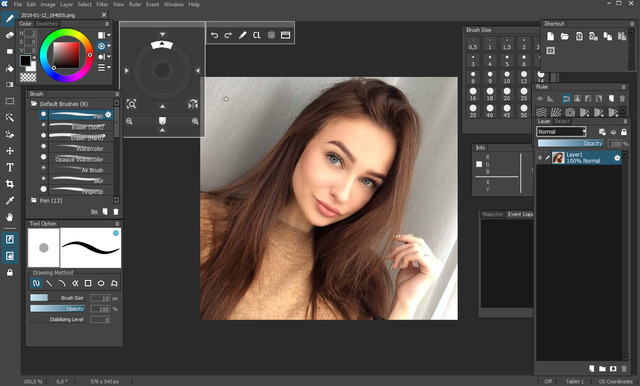Toggle ruler visibility eye in Ruler panel
Screen dimensions: 640x386
(540, 98)
